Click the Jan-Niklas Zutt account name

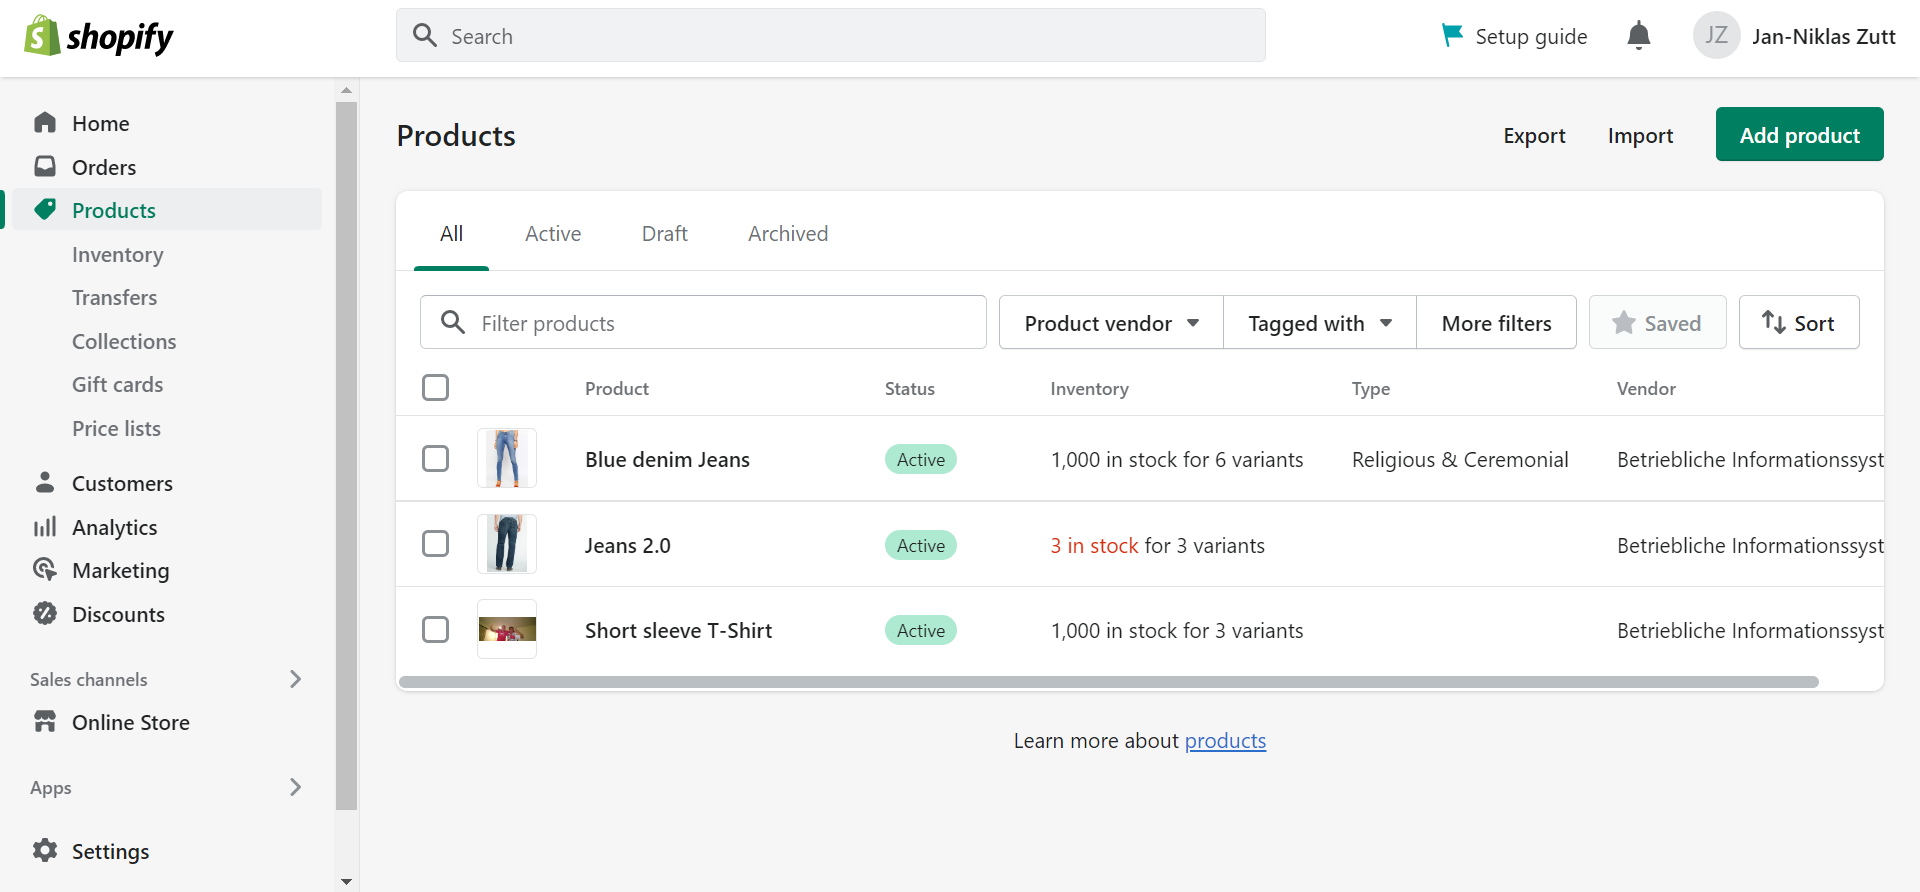click(1824, 37)
